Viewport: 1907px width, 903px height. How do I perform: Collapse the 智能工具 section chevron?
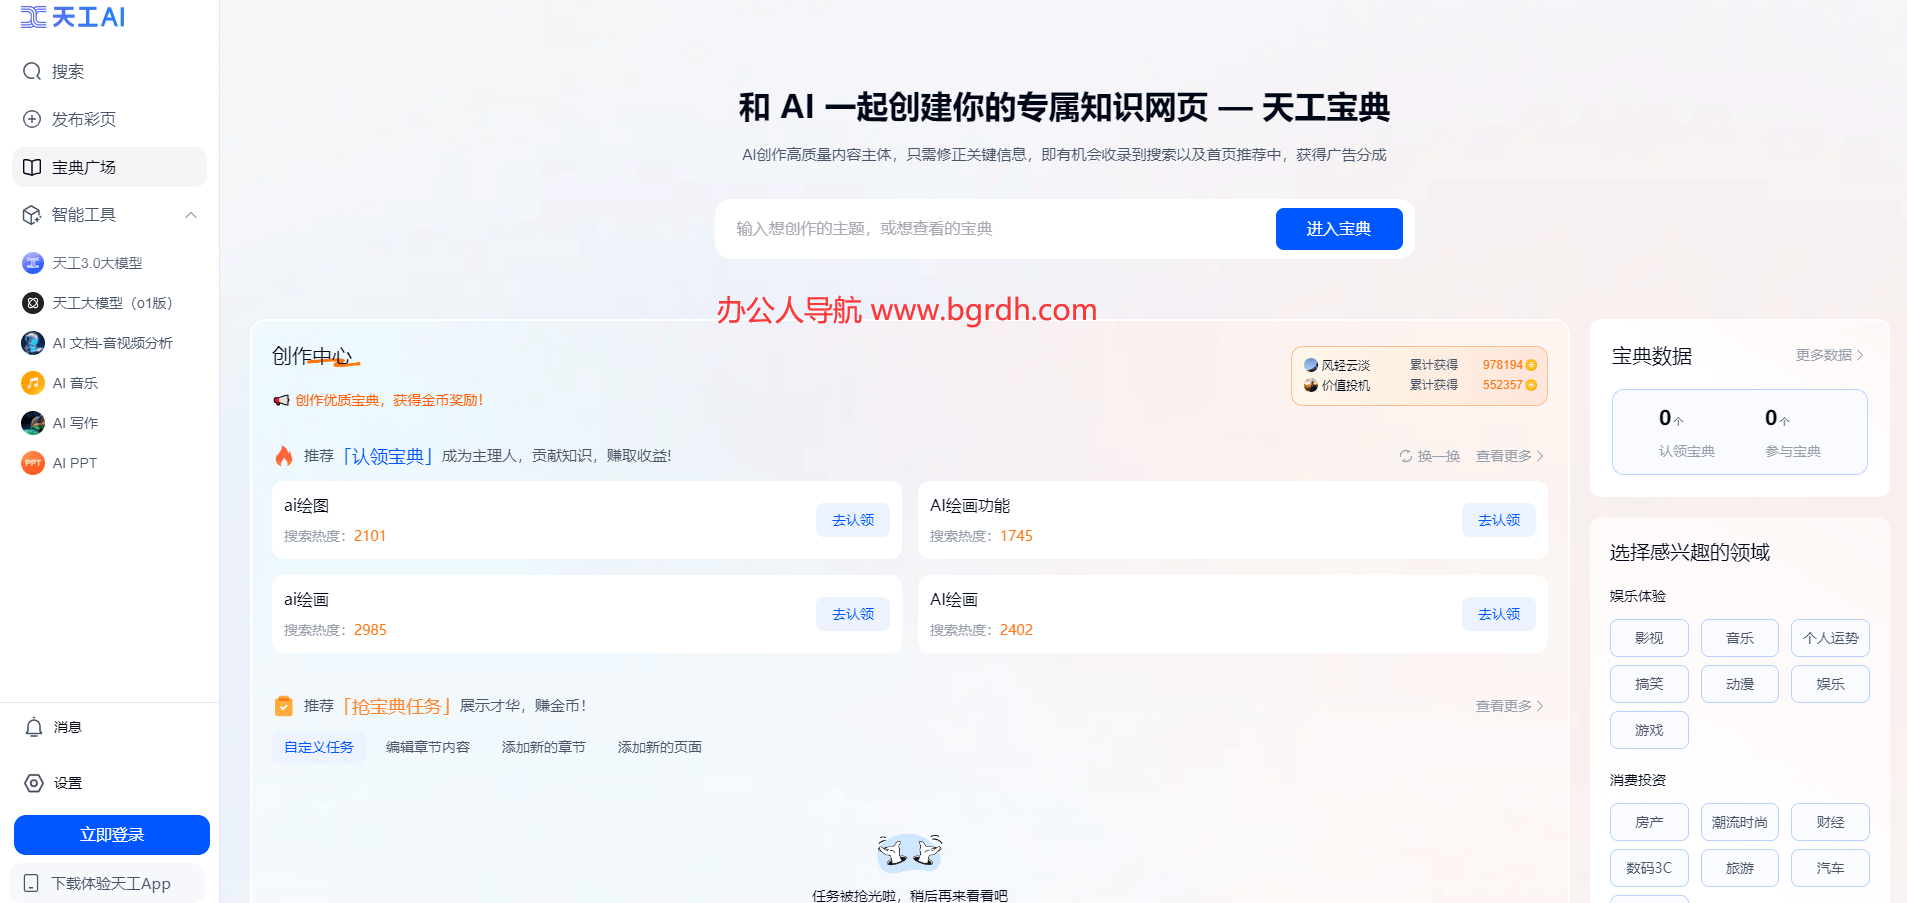coord(191,215)
